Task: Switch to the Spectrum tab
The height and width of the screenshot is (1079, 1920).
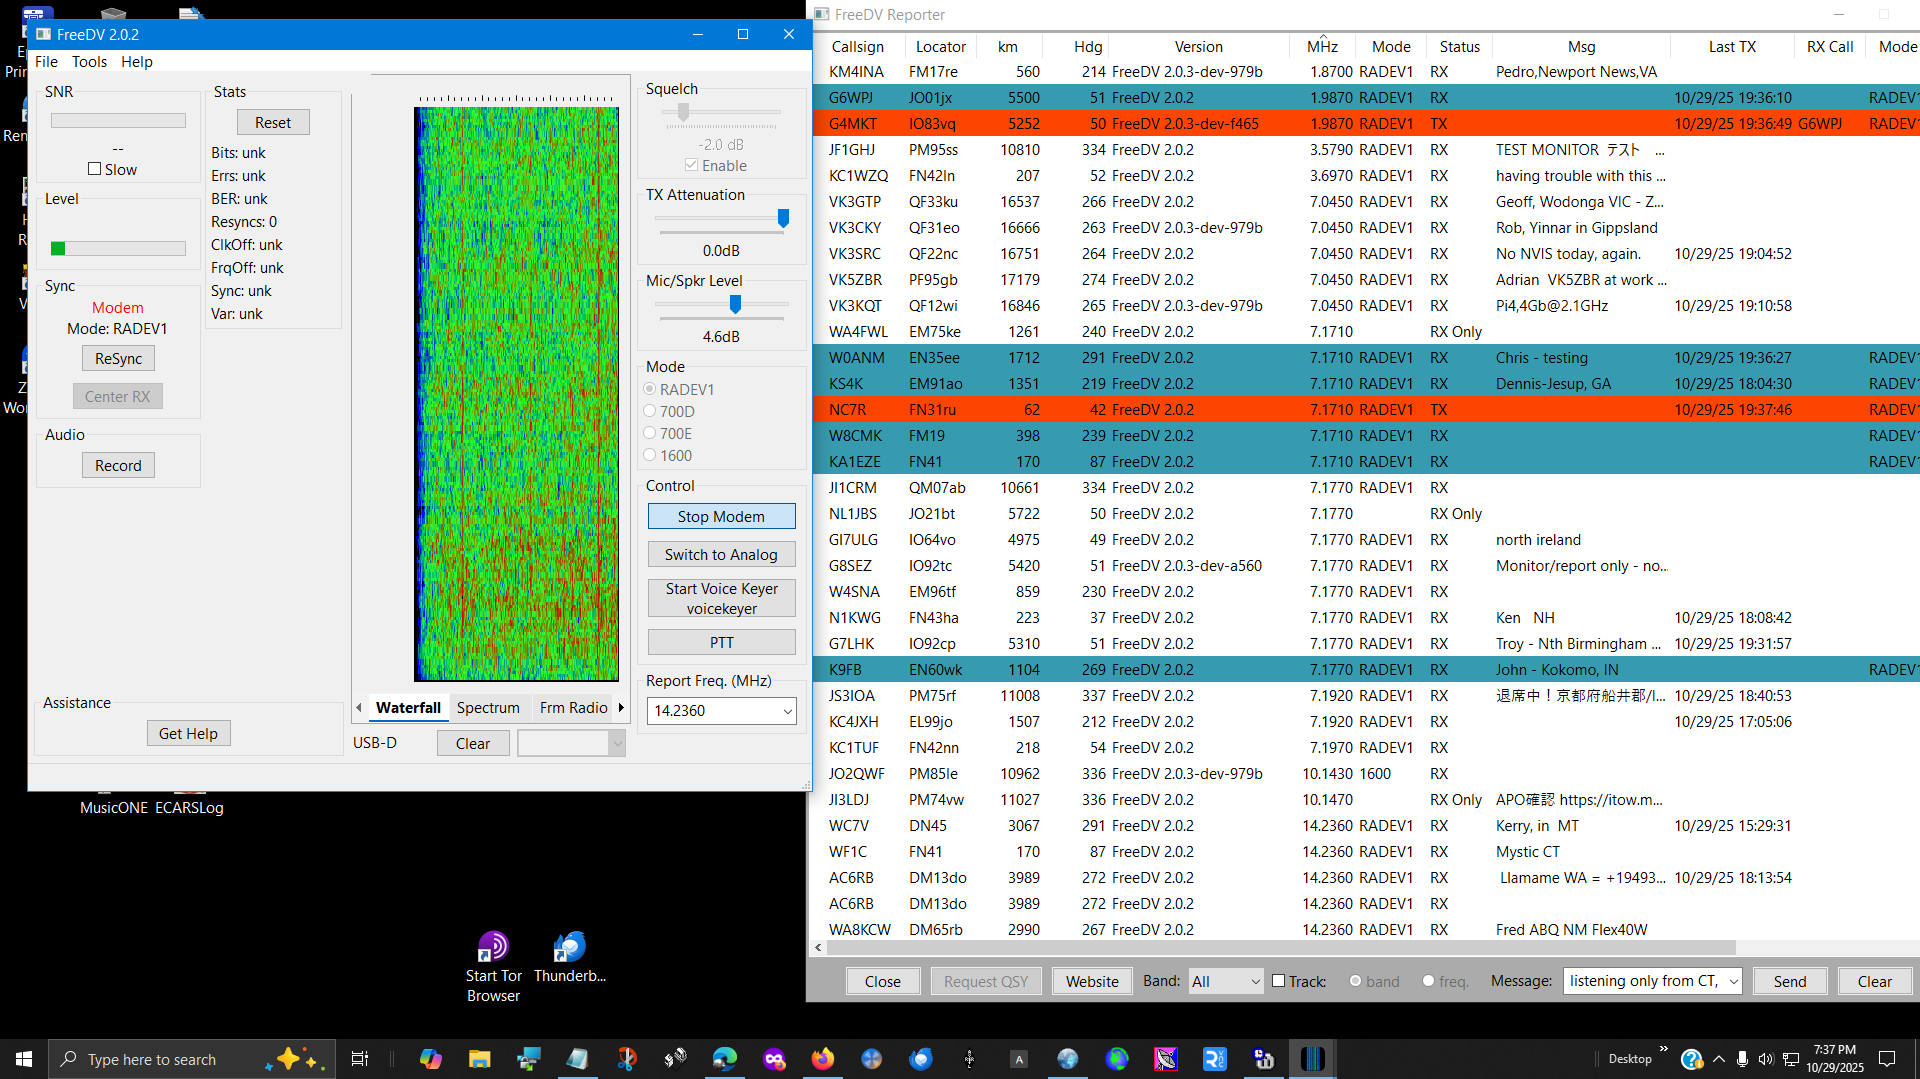Action: 488,707
